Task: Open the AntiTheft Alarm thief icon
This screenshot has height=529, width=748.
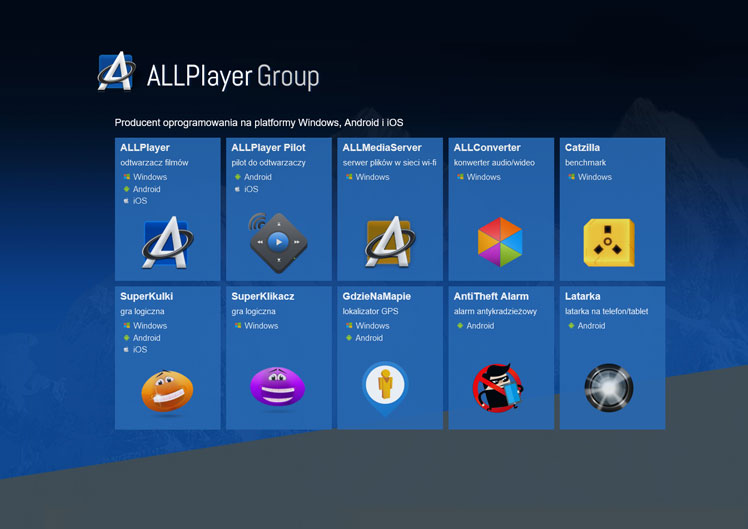Action: [499, 388]
